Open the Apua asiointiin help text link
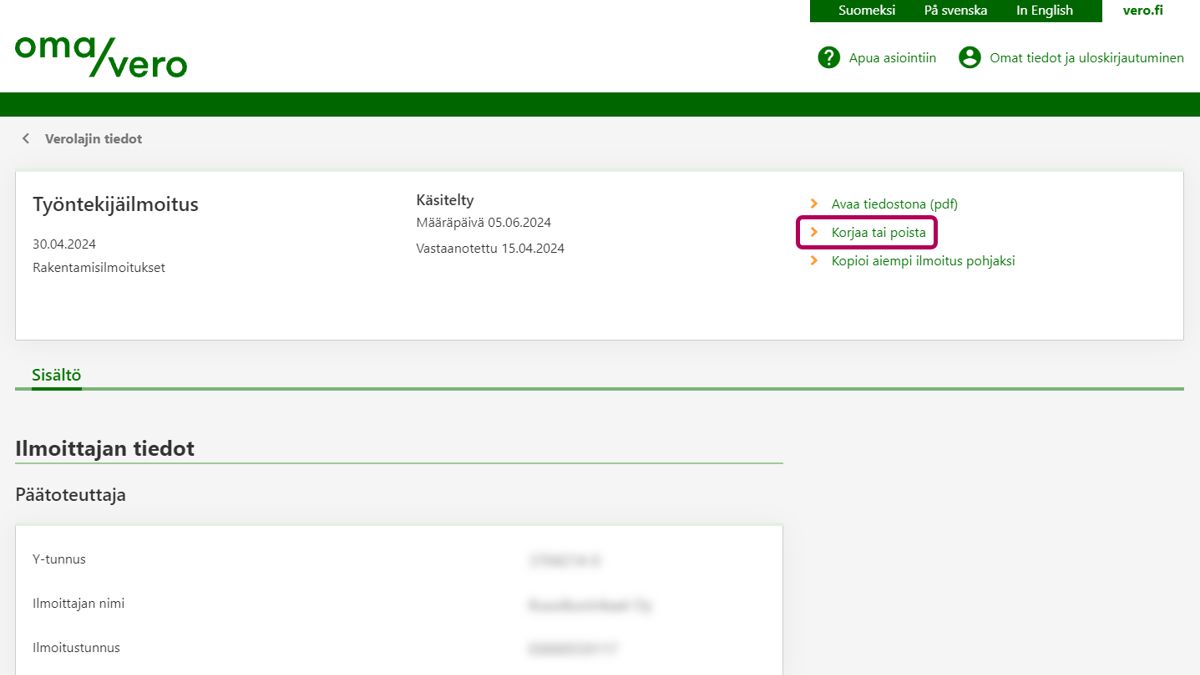This screenshot has width=1200, height=675. (892, 58)
